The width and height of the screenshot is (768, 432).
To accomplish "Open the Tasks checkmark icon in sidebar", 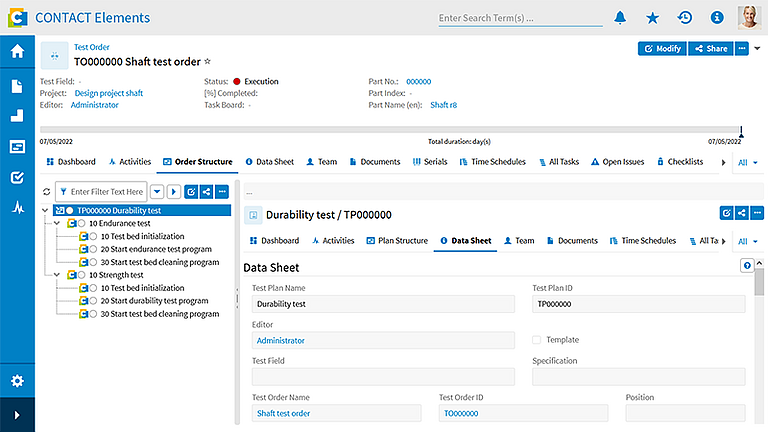I will (x=17, y=177).
